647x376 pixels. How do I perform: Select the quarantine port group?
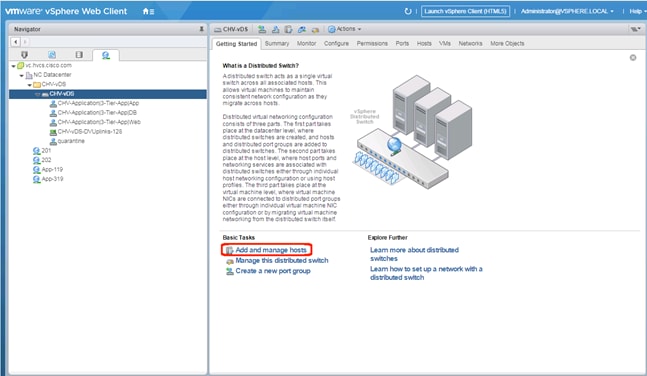pyautogui.click(x=71, y=141)
